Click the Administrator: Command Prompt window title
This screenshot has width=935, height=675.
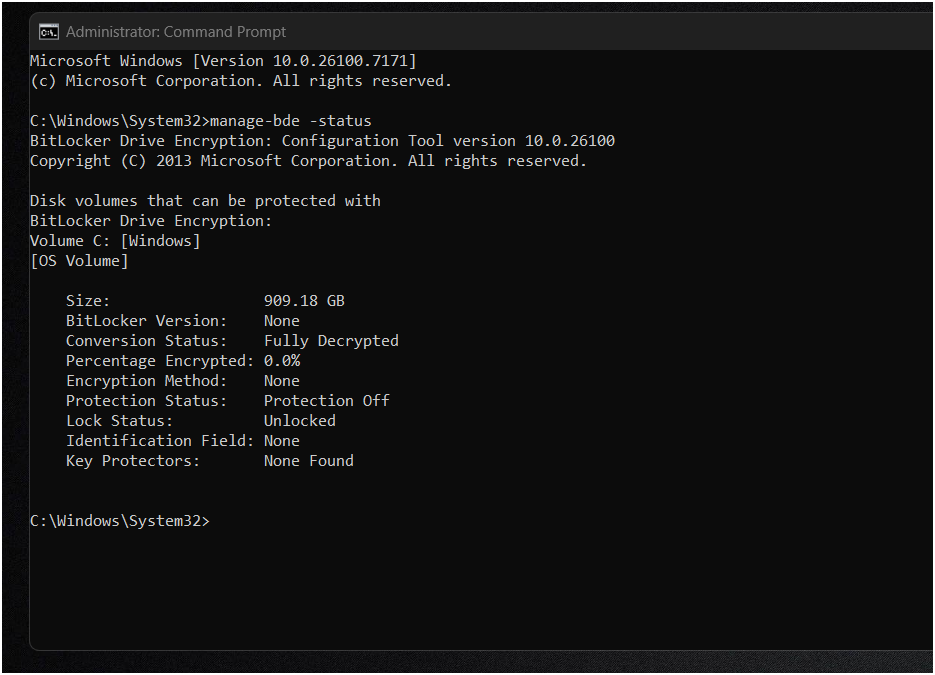coord(176,32)
